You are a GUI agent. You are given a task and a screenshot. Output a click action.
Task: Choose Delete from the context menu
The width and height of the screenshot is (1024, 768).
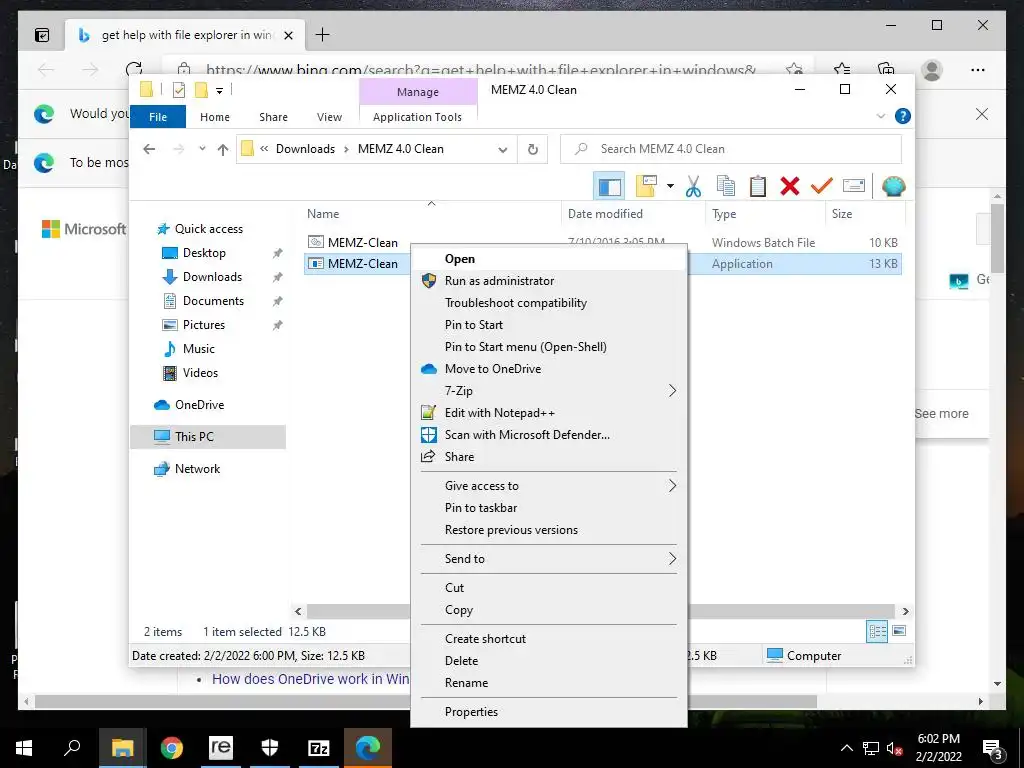(549, 661)
